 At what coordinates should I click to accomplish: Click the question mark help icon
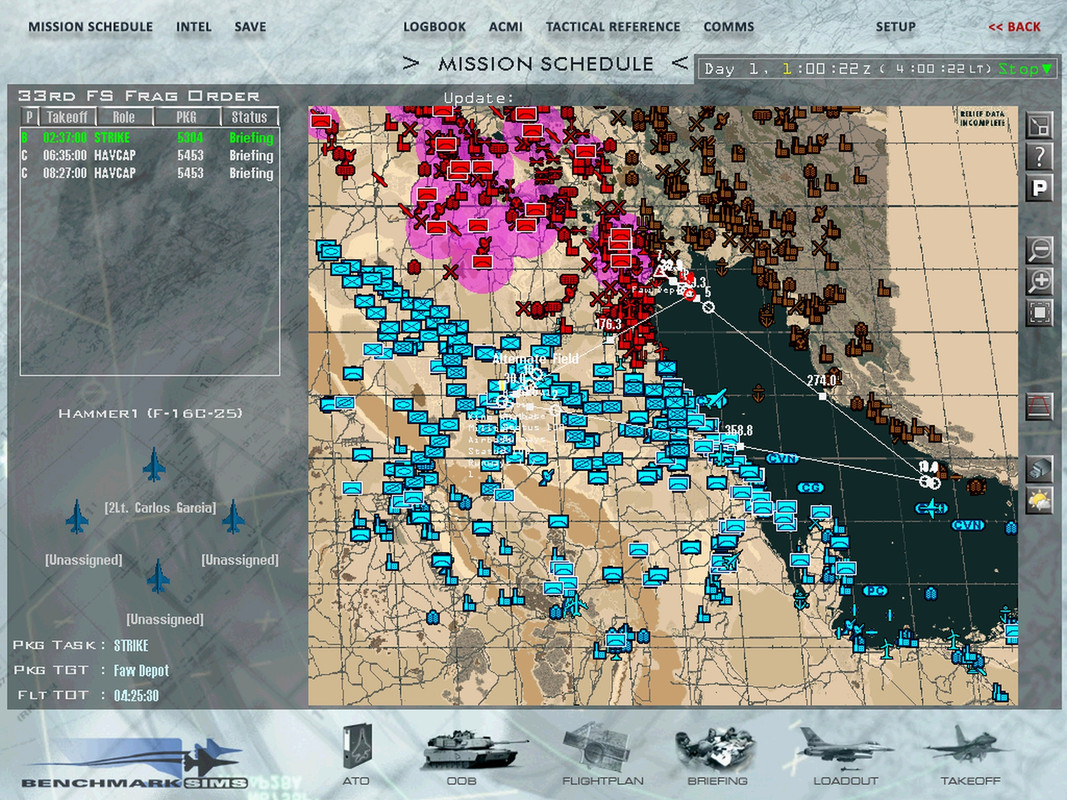(1039, 156)
